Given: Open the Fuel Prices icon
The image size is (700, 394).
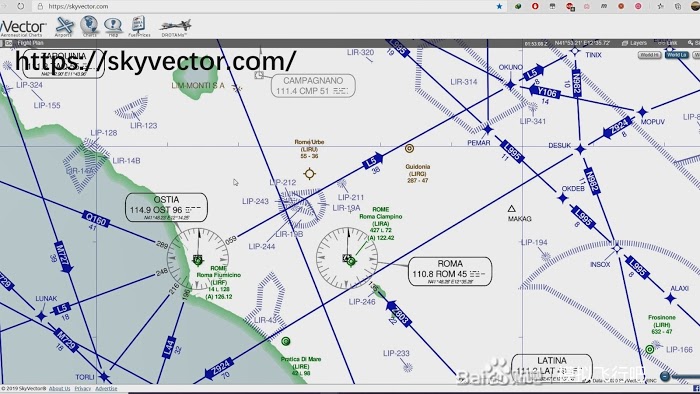Looking at the screenshot, I should click(x=139, y=26).
